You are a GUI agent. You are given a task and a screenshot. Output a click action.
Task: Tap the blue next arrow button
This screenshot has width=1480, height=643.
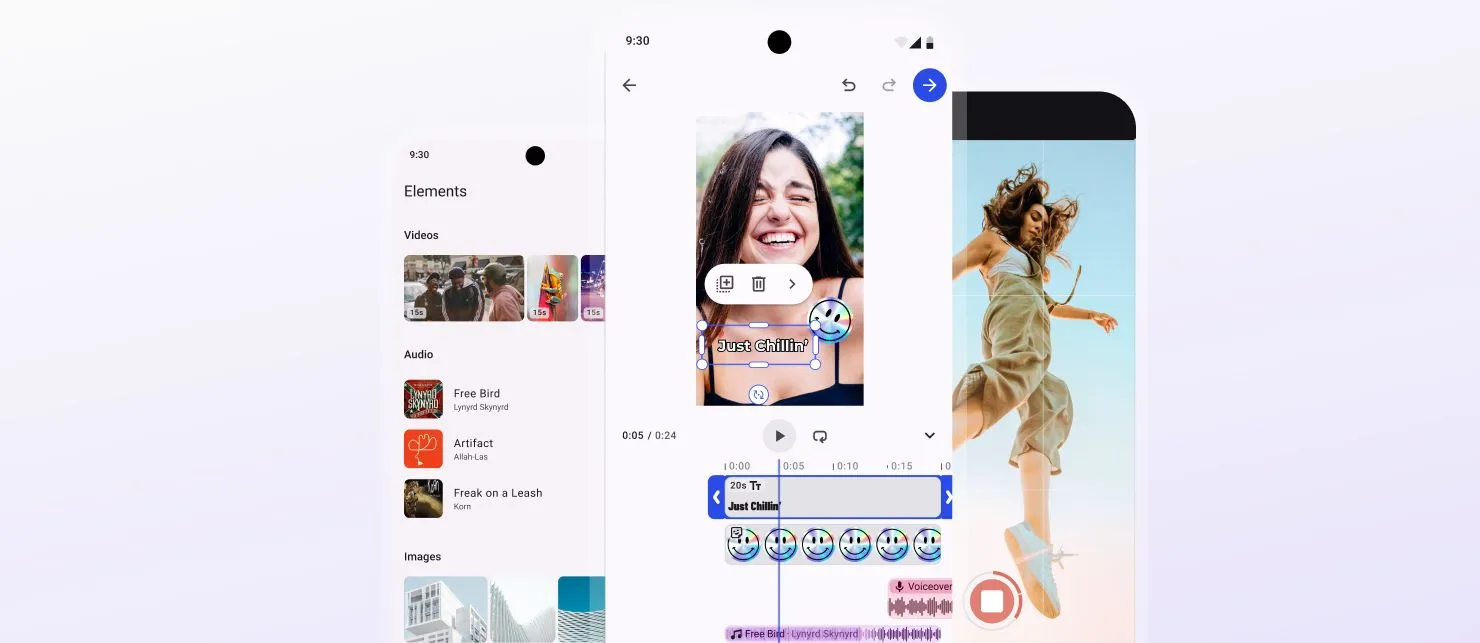(930, 85)
